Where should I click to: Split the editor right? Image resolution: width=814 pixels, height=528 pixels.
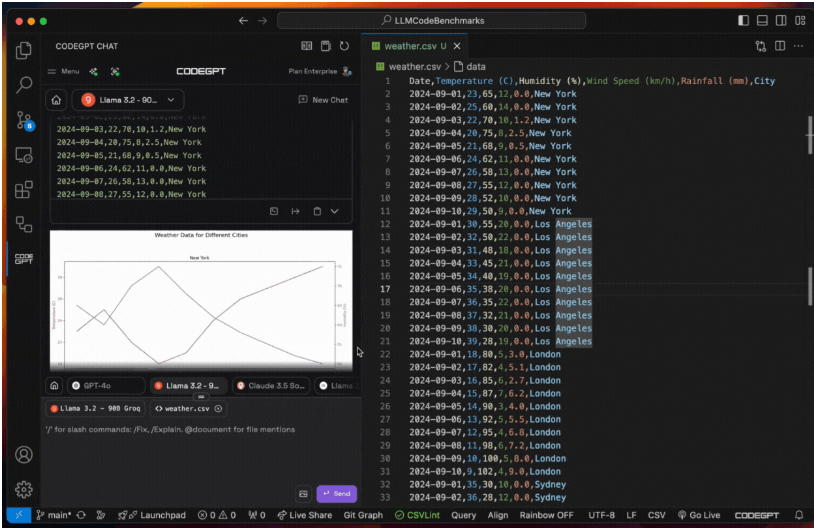(x=780, y=46)
